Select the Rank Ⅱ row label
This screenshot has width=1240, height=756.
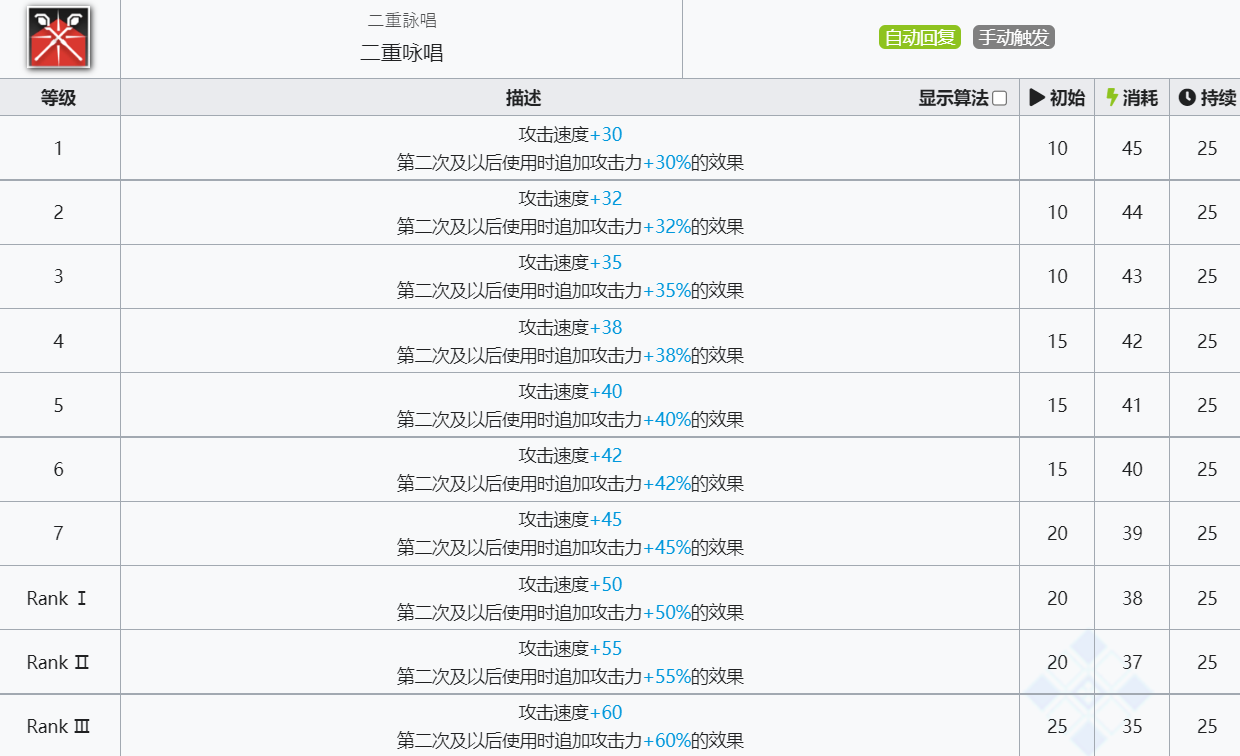59,662
